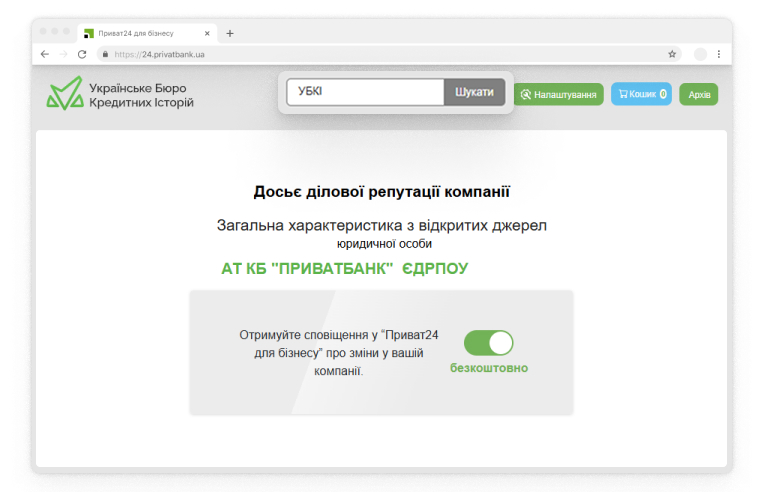Click the Досьє ділової репутації компанії heading

pyautogui.click(x=382, y=192)
